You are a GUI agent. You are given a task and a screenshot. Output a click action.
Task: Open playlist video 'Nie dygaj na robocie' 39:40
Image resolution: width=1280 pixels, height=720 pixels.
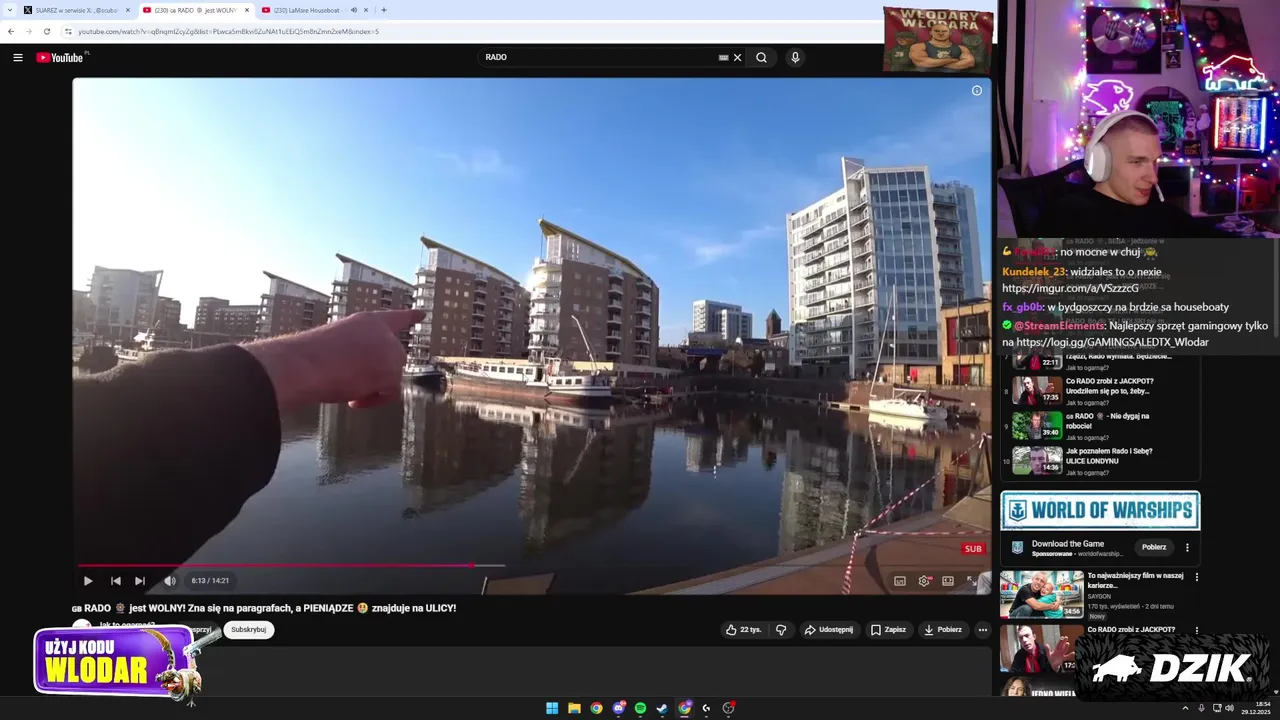(1100, 426)
